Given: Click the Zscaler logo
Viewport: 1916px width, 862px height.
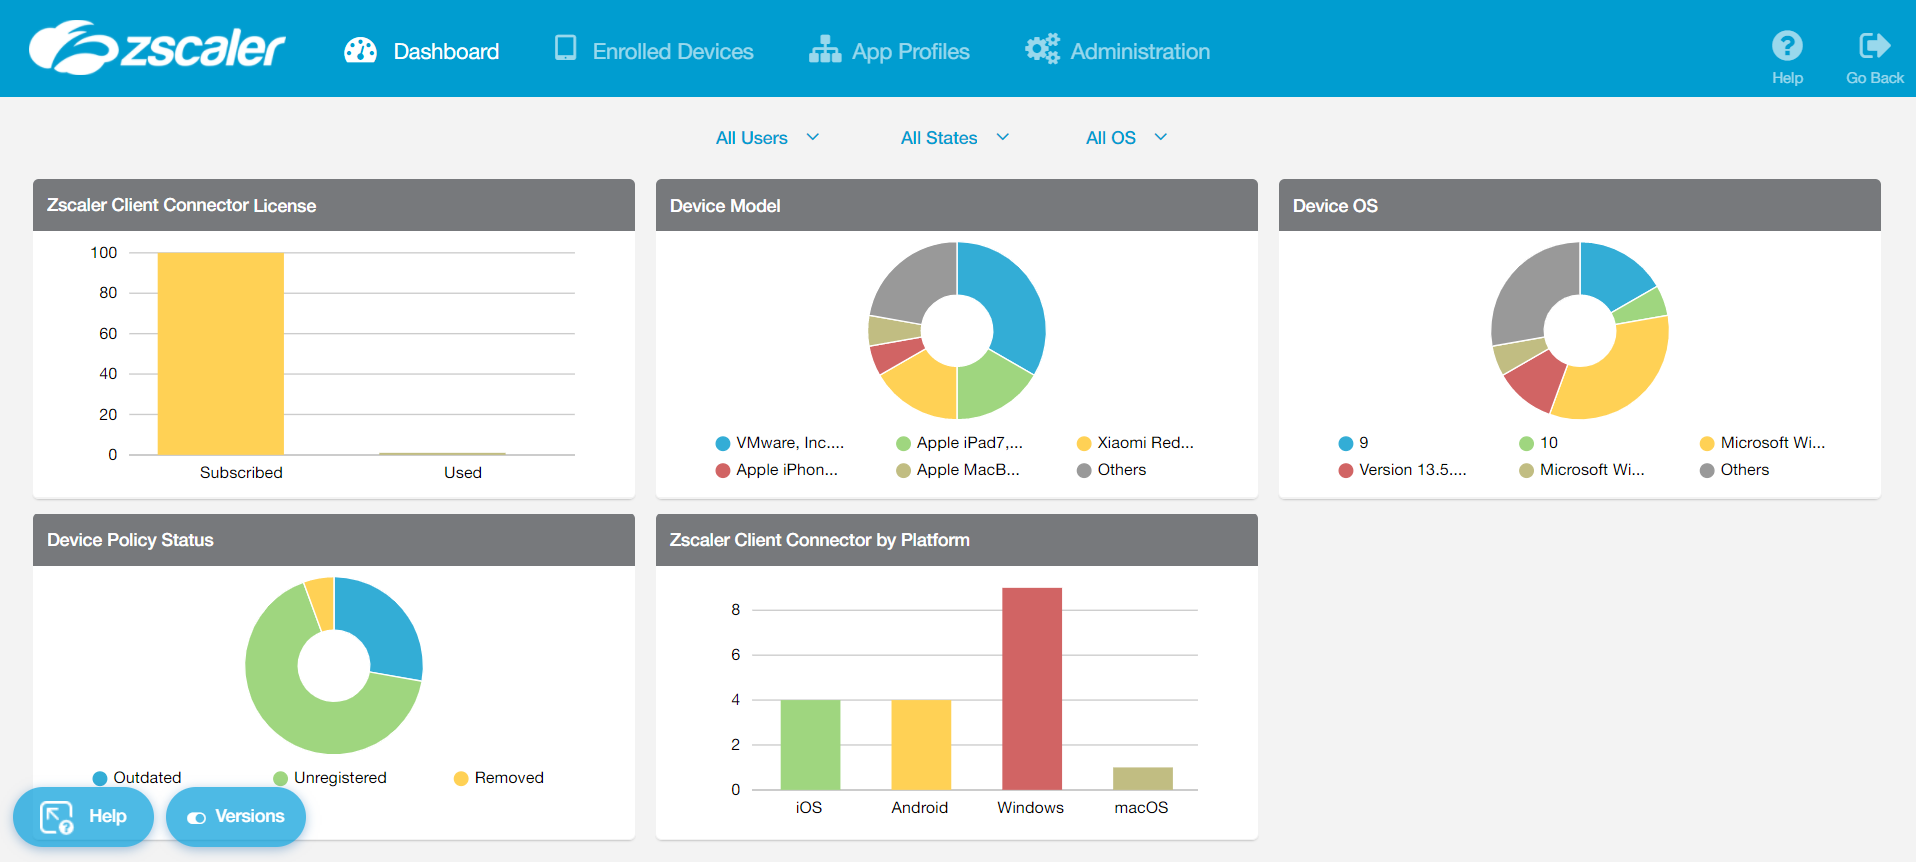Looking at the screenshot, I should coord(157,48).
